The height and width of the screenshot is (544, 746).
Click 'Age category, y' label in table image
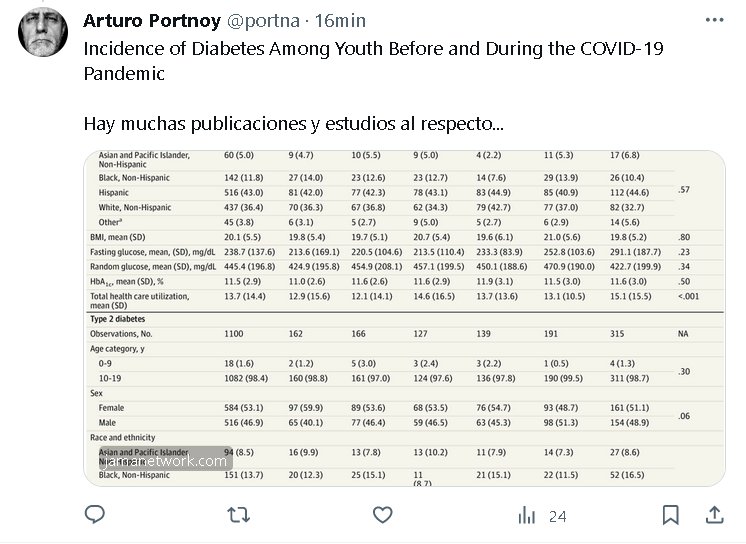point(120,351)
